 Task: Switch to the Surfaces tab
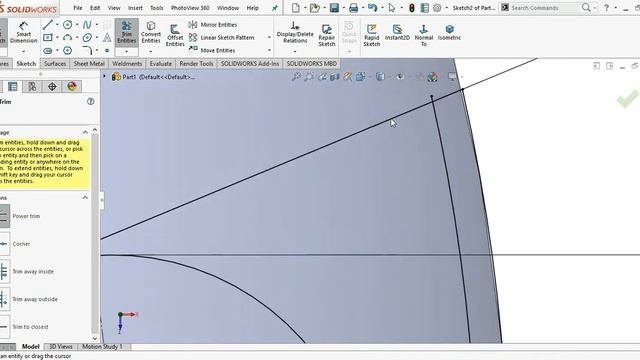55,63
